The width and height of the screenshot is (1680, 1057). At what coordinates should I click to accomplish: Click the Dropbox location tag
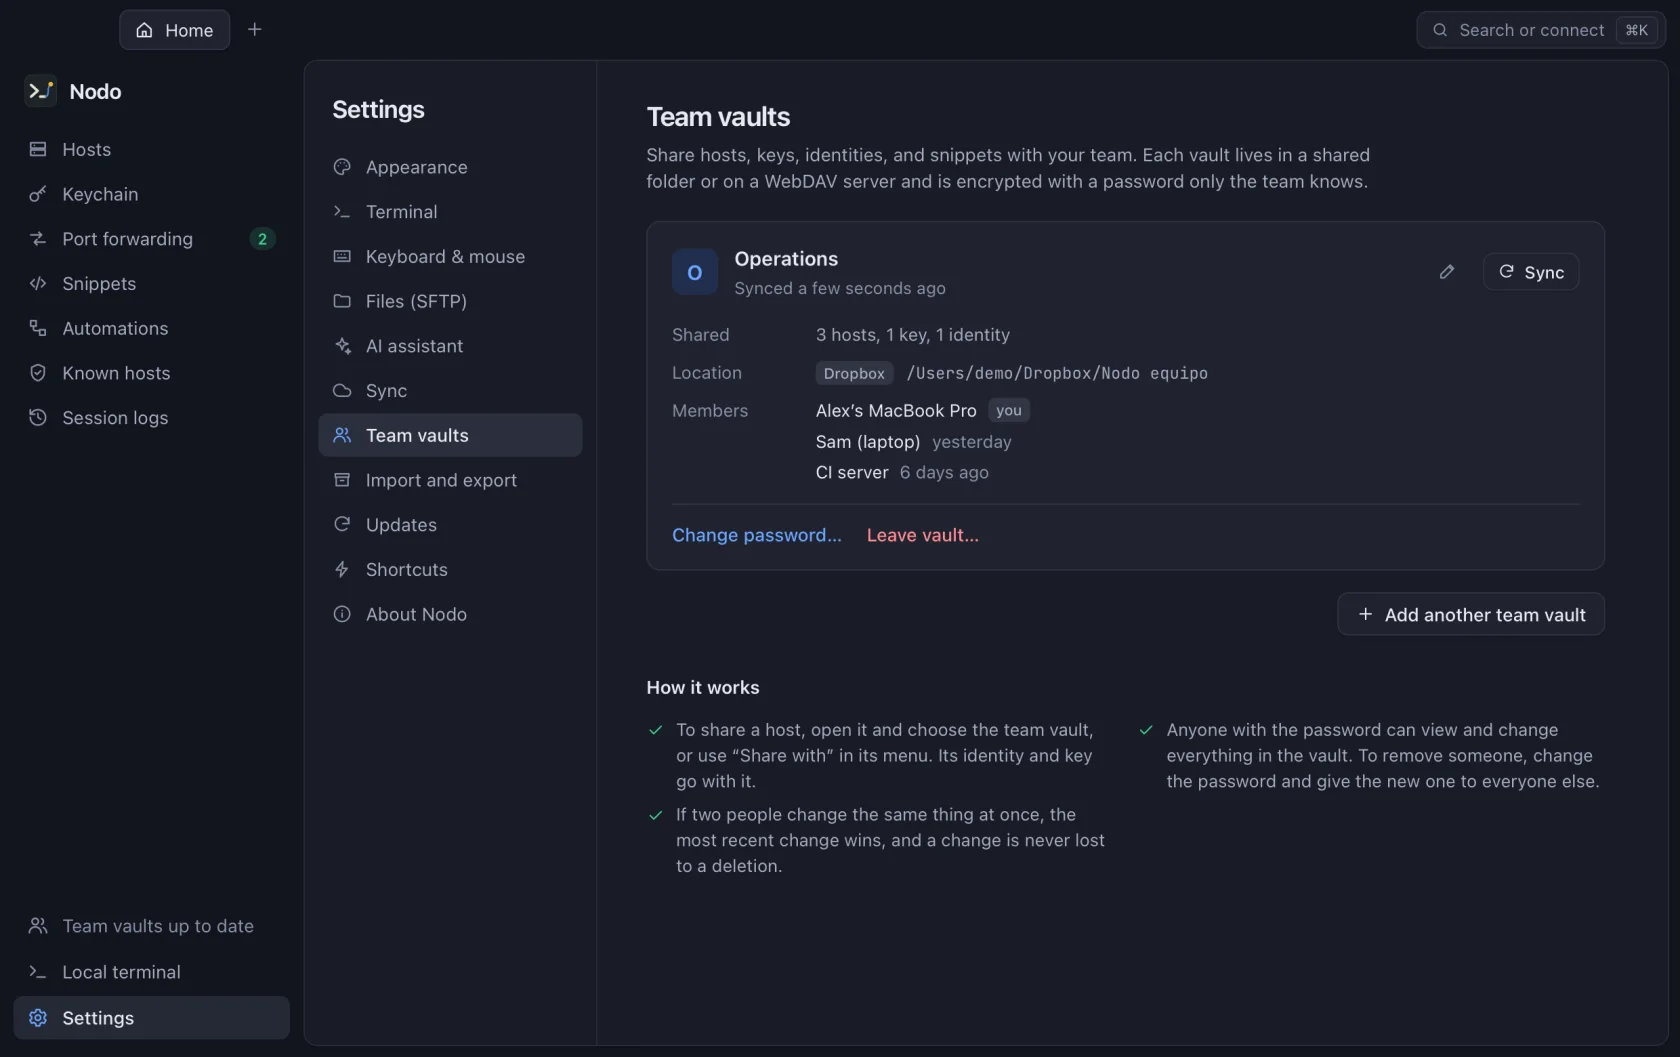(x=854, y=373)
